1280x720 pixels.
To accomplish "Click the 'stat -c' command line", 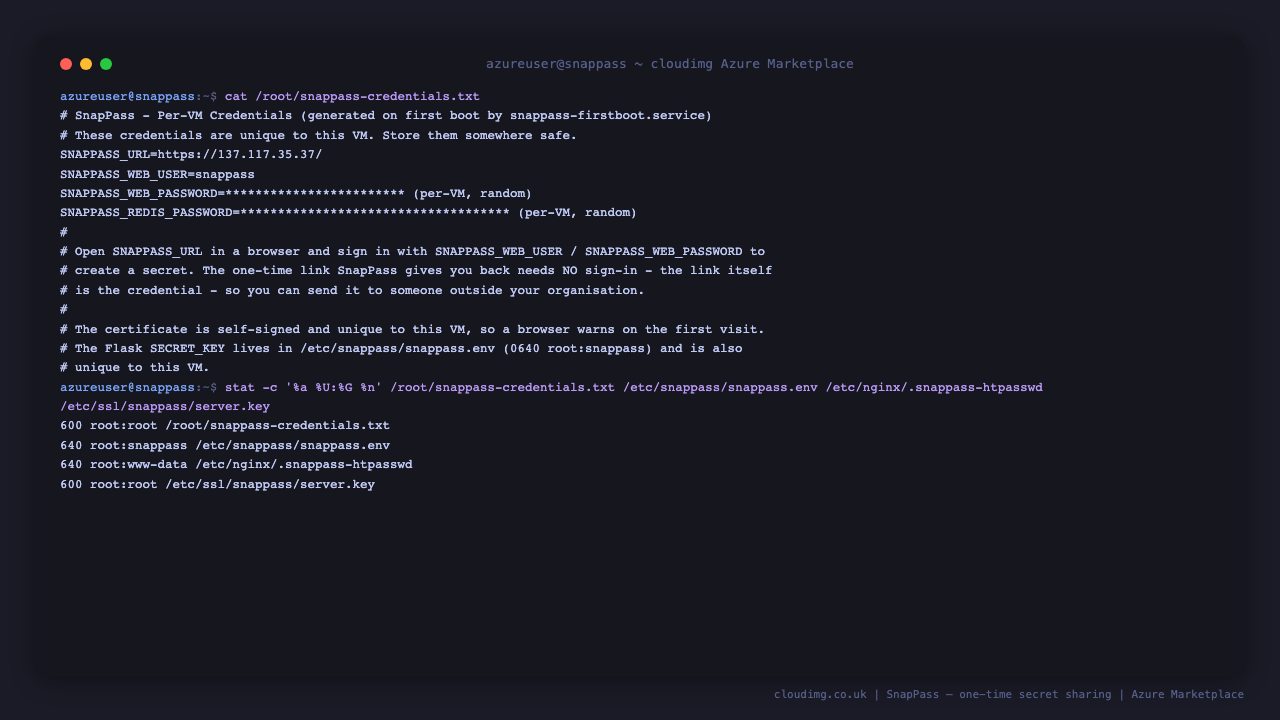I will coord(634,387).
